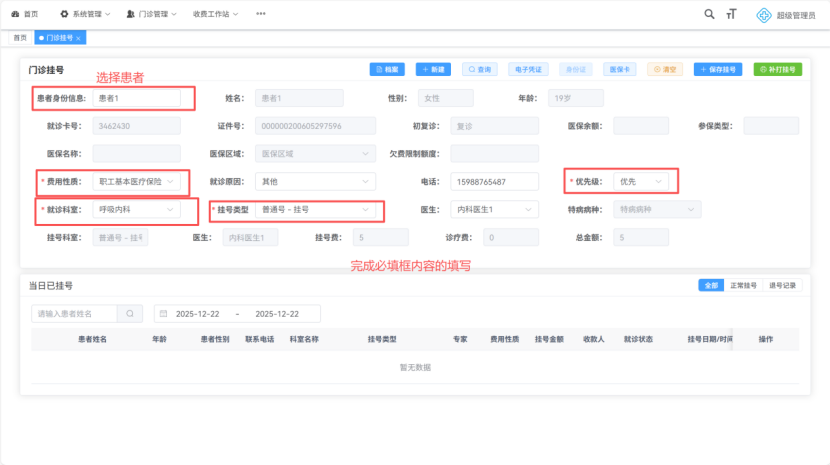Click the font size icon in header
This screenshot has width=830, height=465.
coord(731,14)
